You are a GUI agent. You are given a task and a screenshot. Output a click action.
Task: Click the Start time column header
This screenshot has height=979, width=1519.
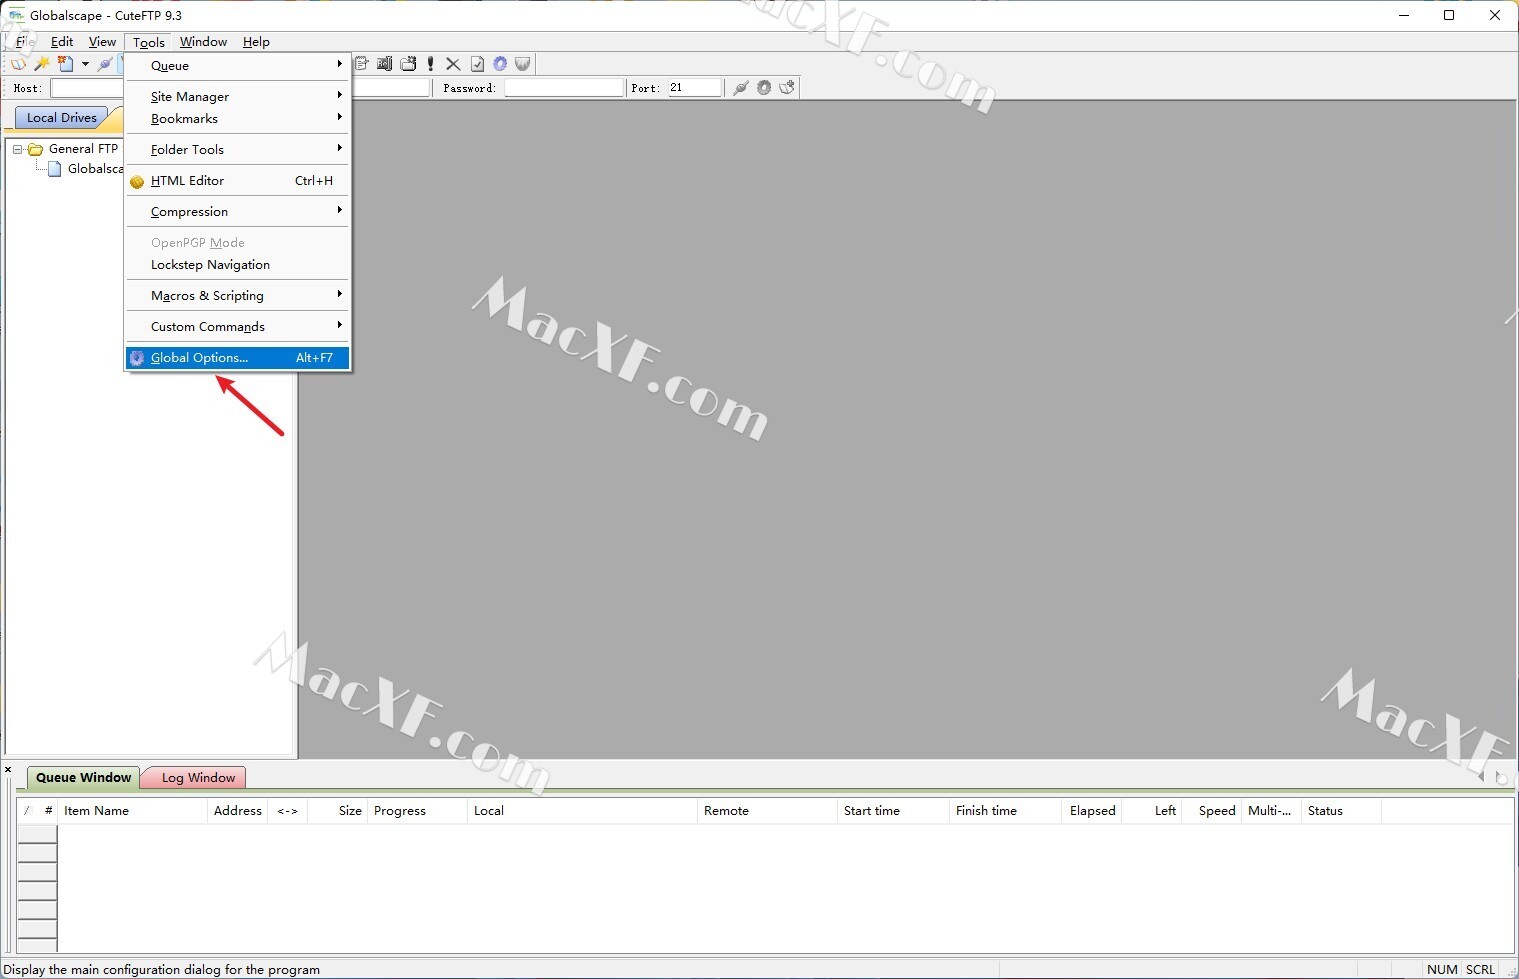click(893, 811)
